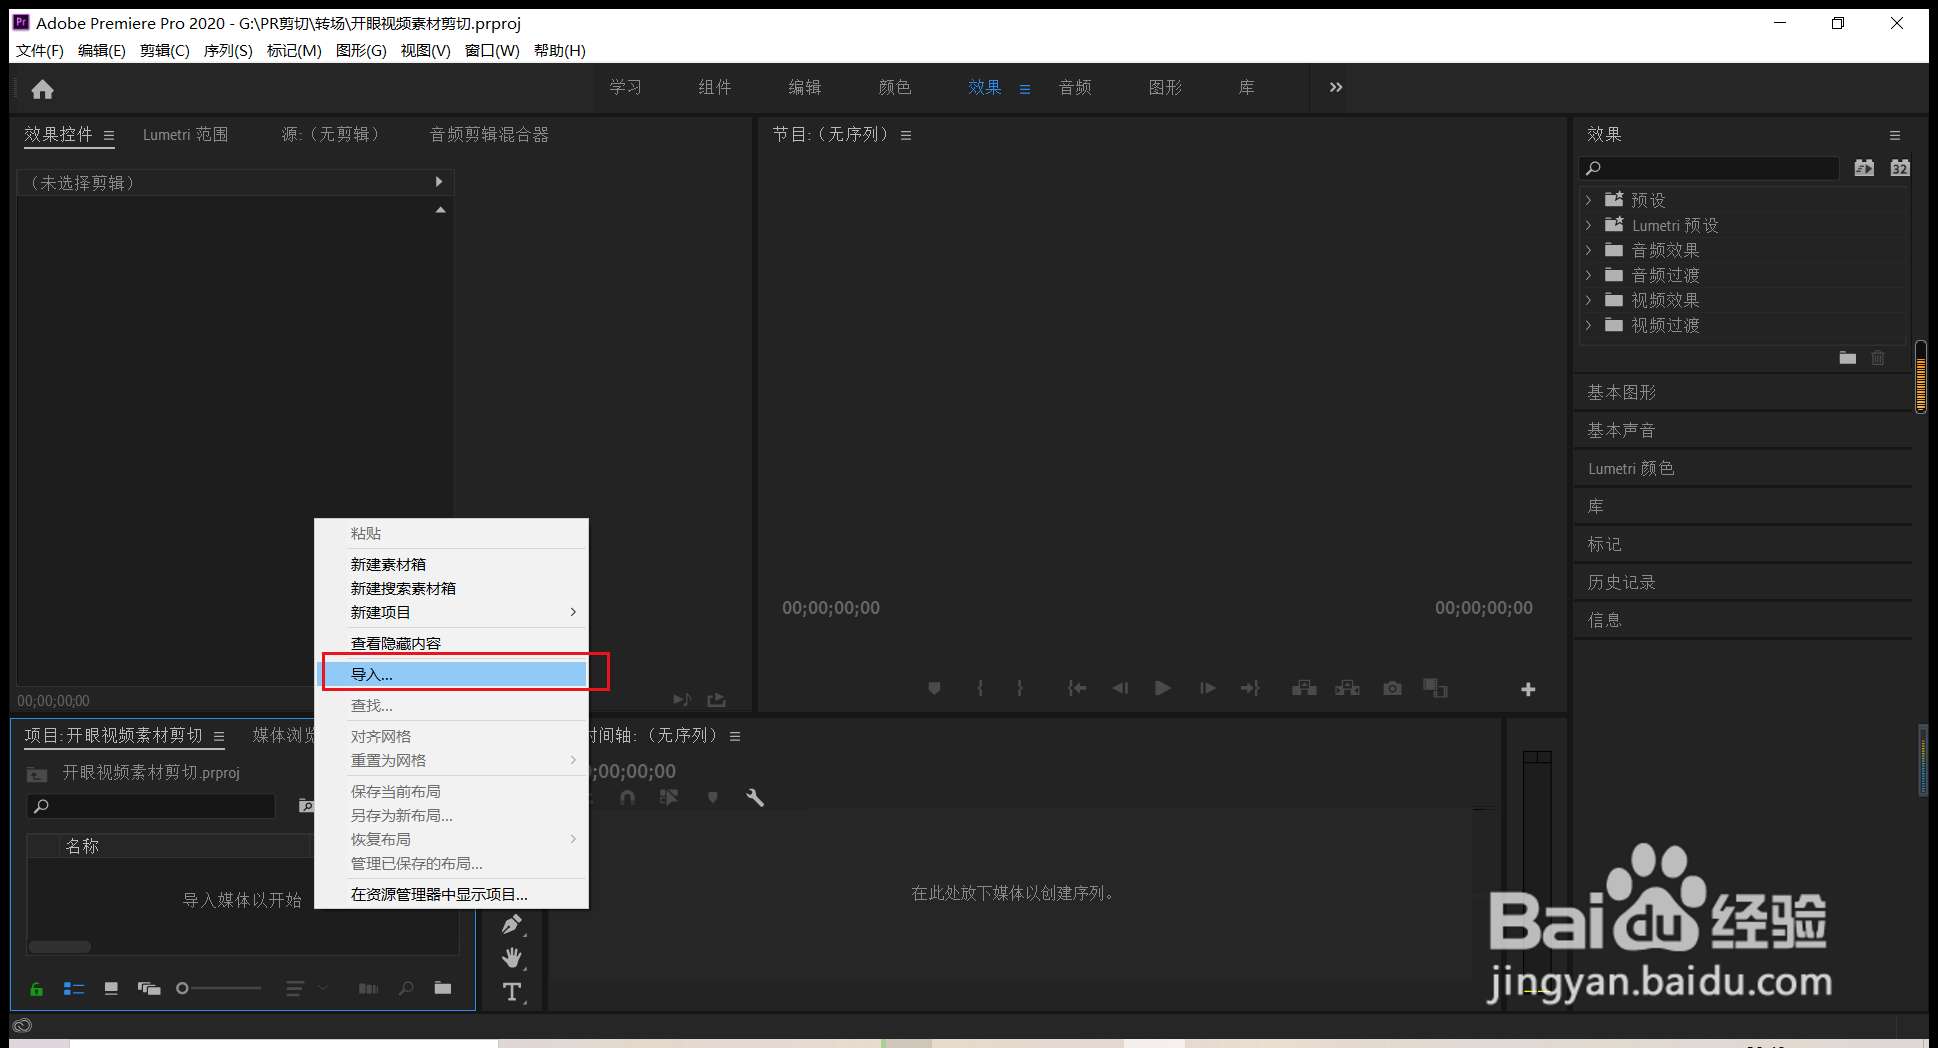Screen dimensions: 1938x1048
Task: Click Mark In button
Action: pos(980,688)
